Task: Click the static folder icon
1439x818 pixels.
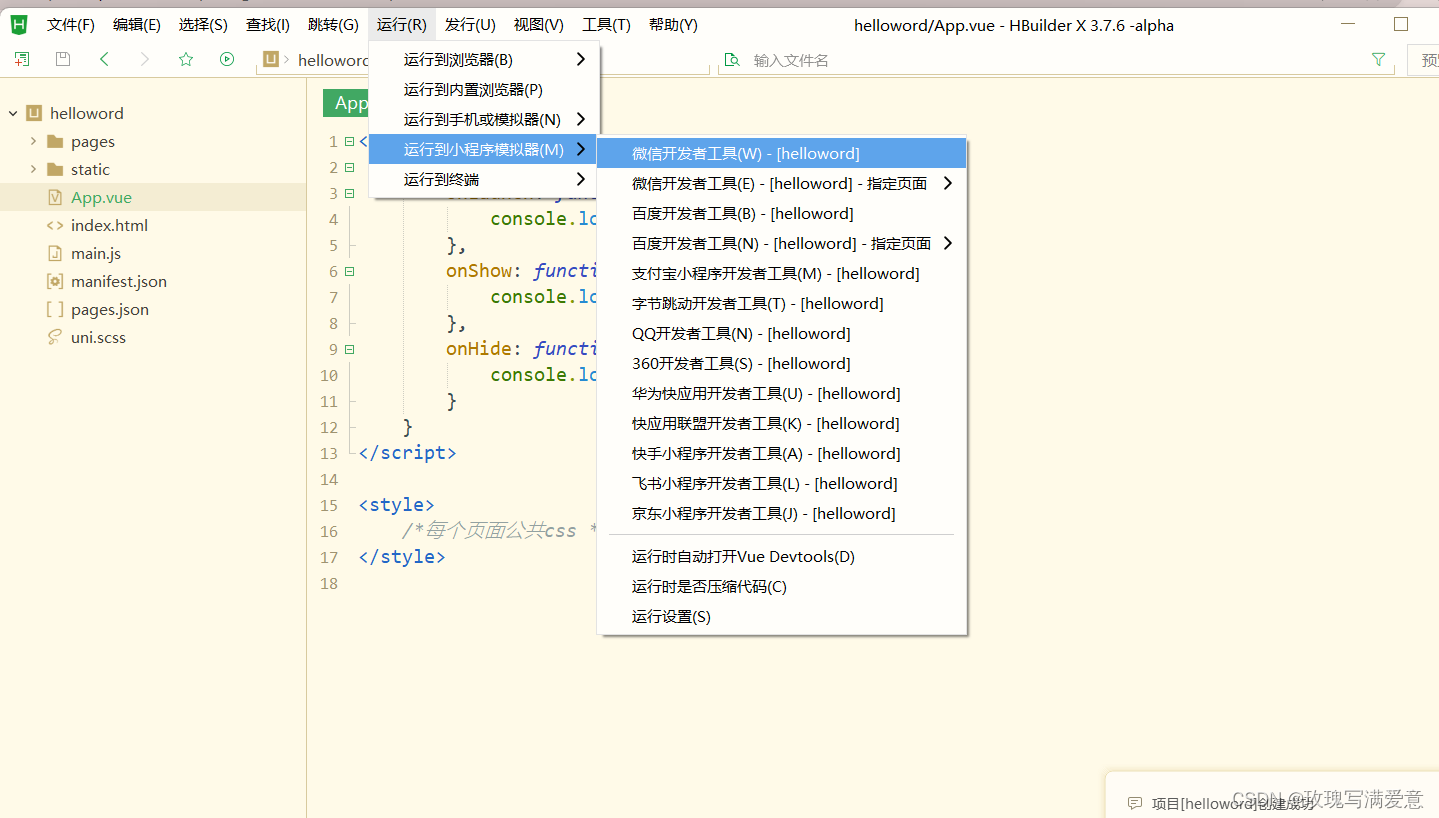Action: pyautogui.click(x=55, y=170)
